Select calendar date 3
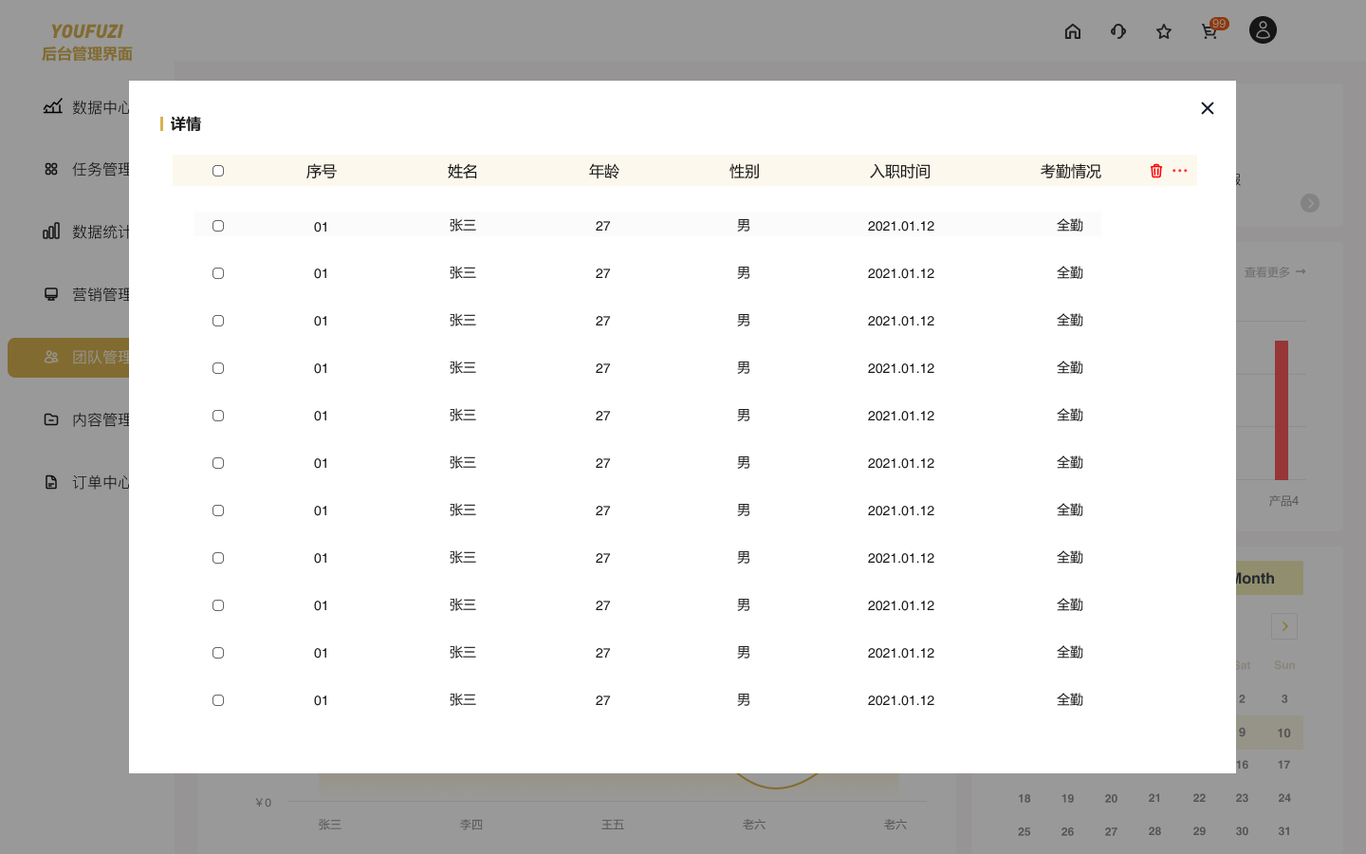This screenshot has height=854, width=1366. (x=1284, y=699)
